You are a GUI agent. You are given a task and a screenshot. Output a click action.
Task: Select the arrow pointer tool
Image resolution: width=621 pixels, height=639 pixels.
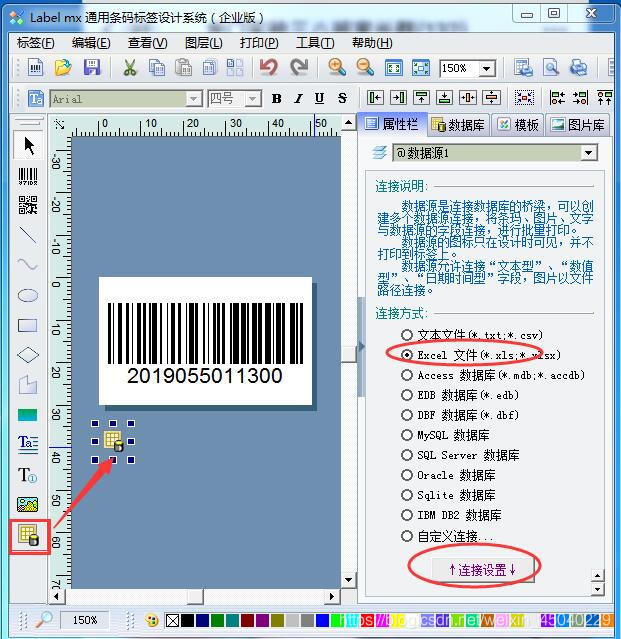(28, 145)
